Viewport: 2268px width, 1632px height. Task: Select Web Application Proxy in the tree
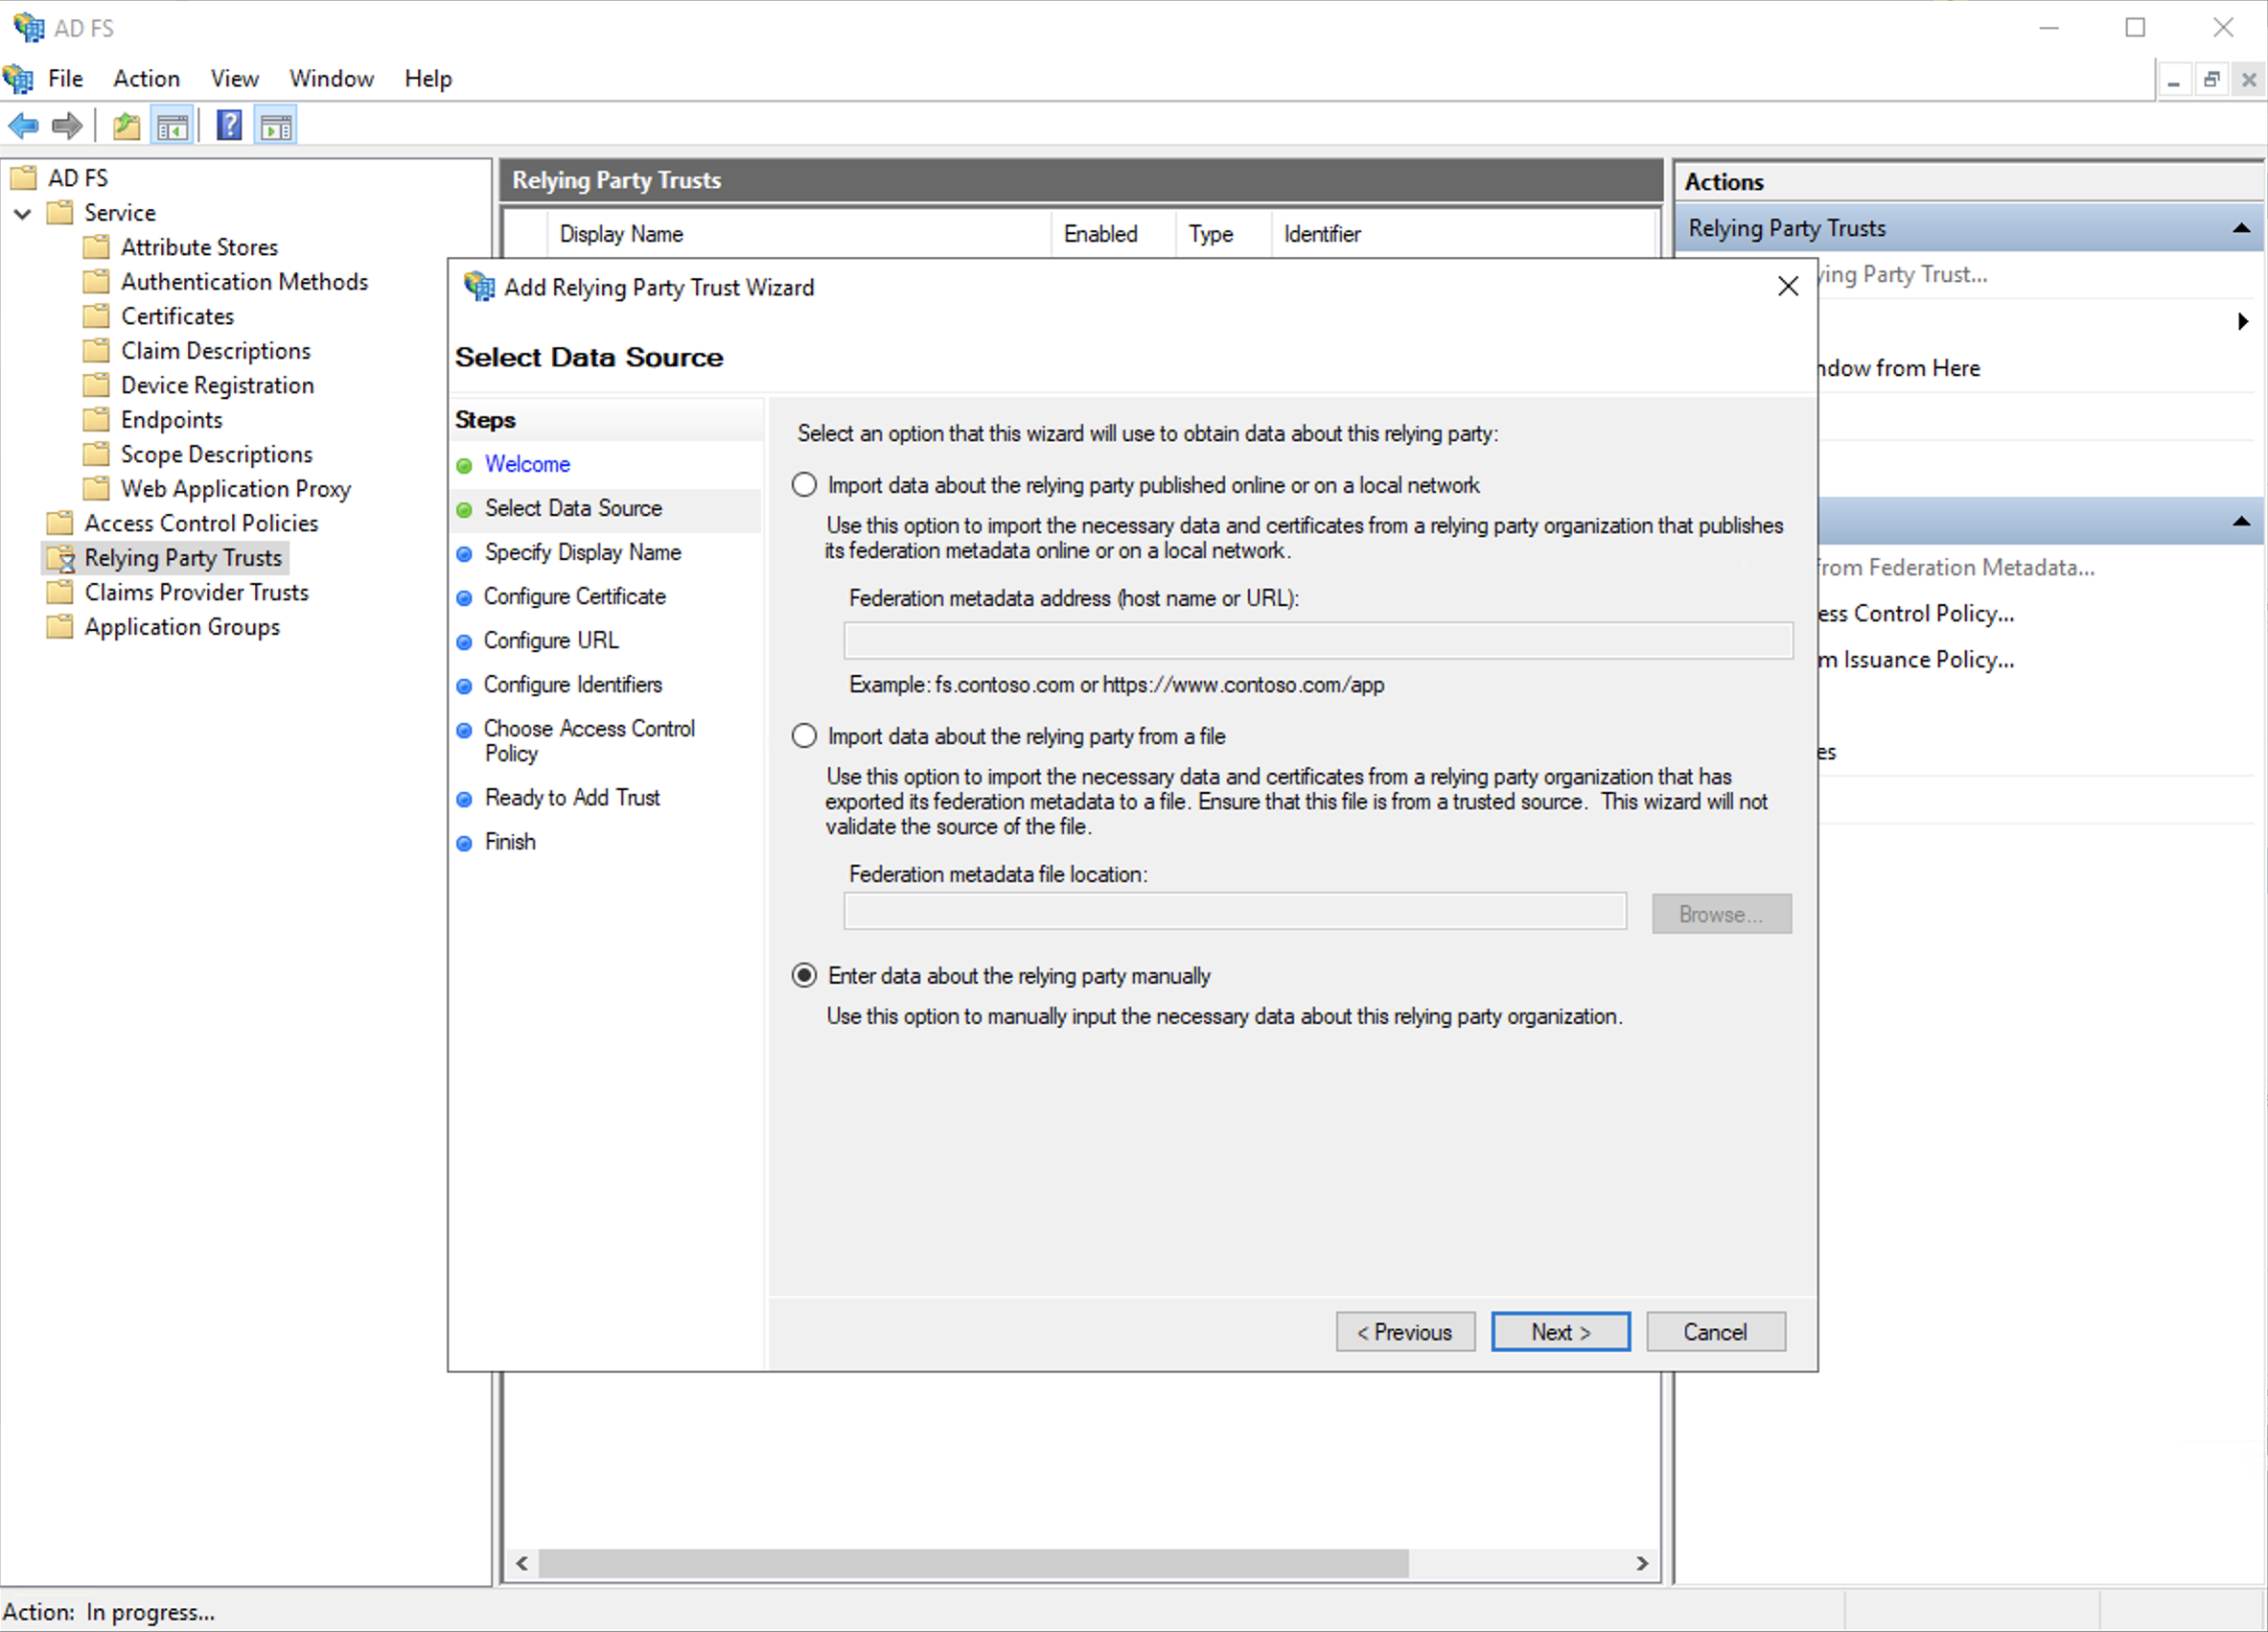pos(235,489)
